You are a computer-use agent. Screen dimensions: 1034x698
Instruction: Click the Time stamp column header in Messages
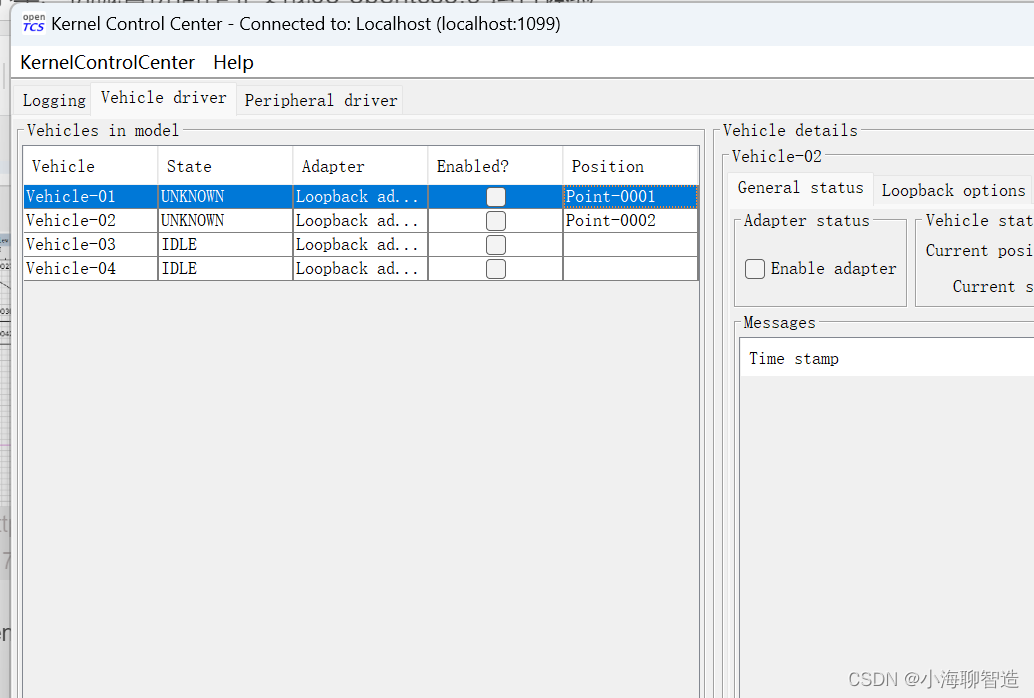[x=886, y=358]
